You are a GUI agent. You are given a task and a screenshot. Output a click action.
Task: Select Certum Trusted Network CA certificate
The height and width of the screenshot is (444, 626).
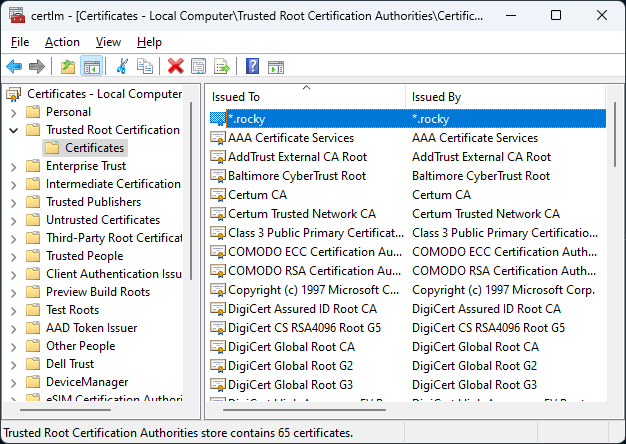click(408, 214)
